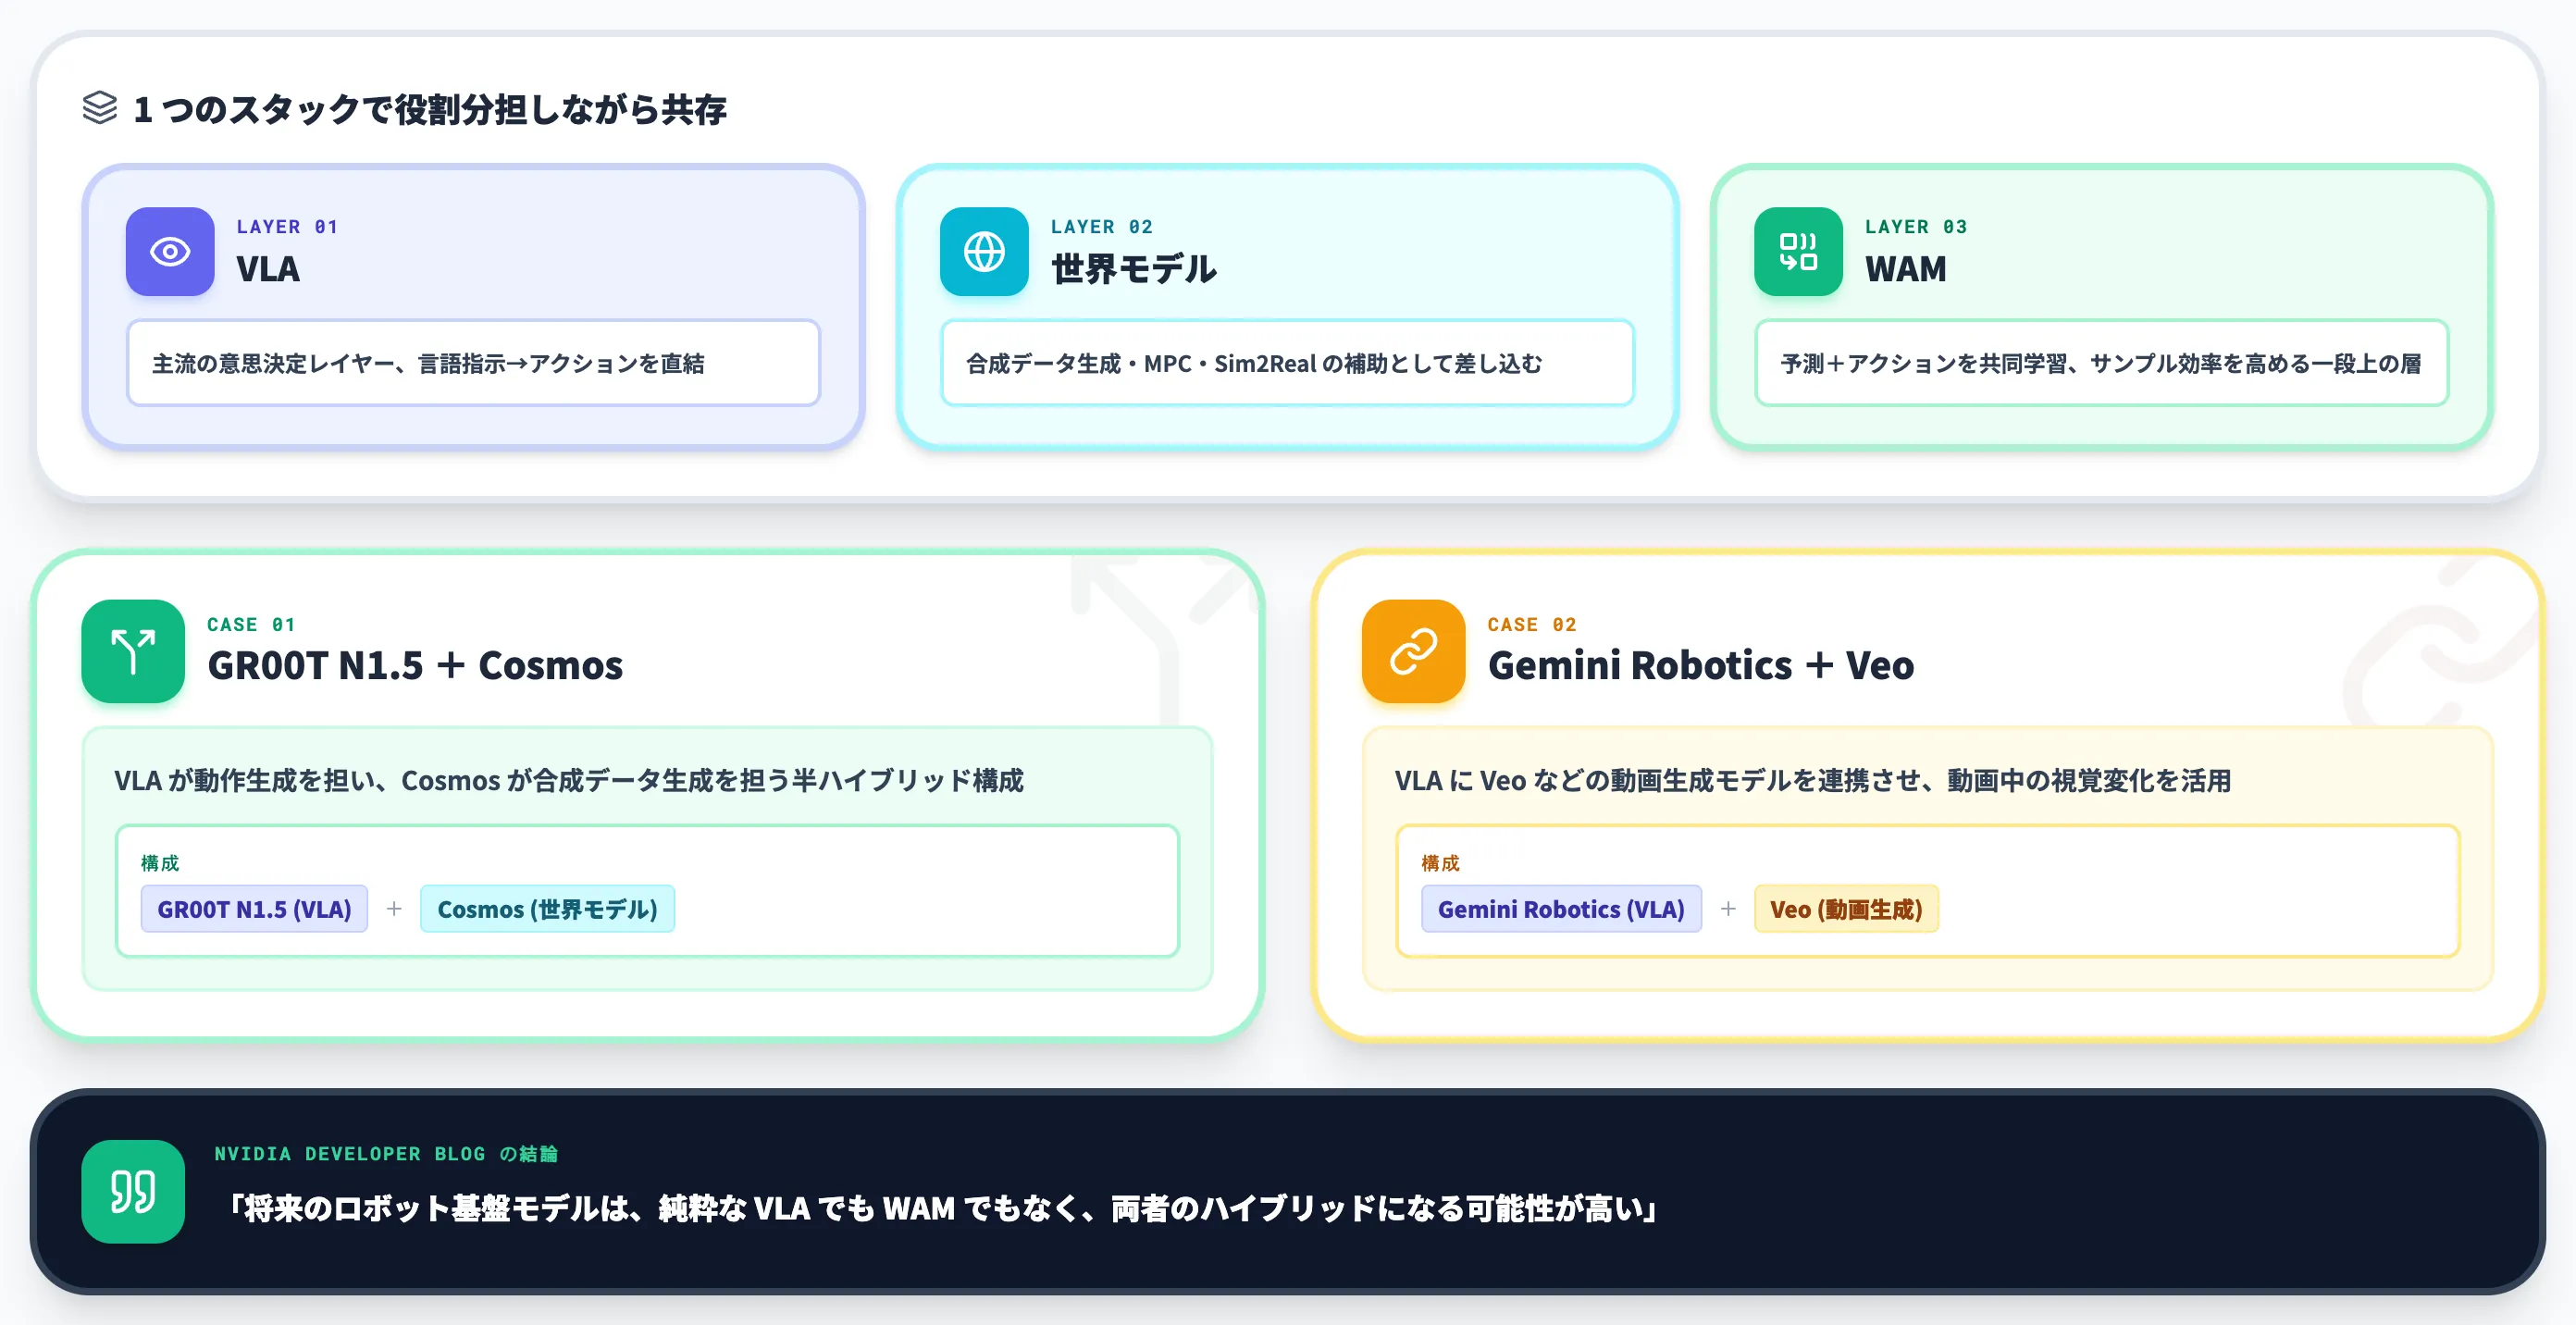Click the stacked layers icon beside the heading
The width and height of the screenshot is (2576, 1325).
click(x=100, y=107)
